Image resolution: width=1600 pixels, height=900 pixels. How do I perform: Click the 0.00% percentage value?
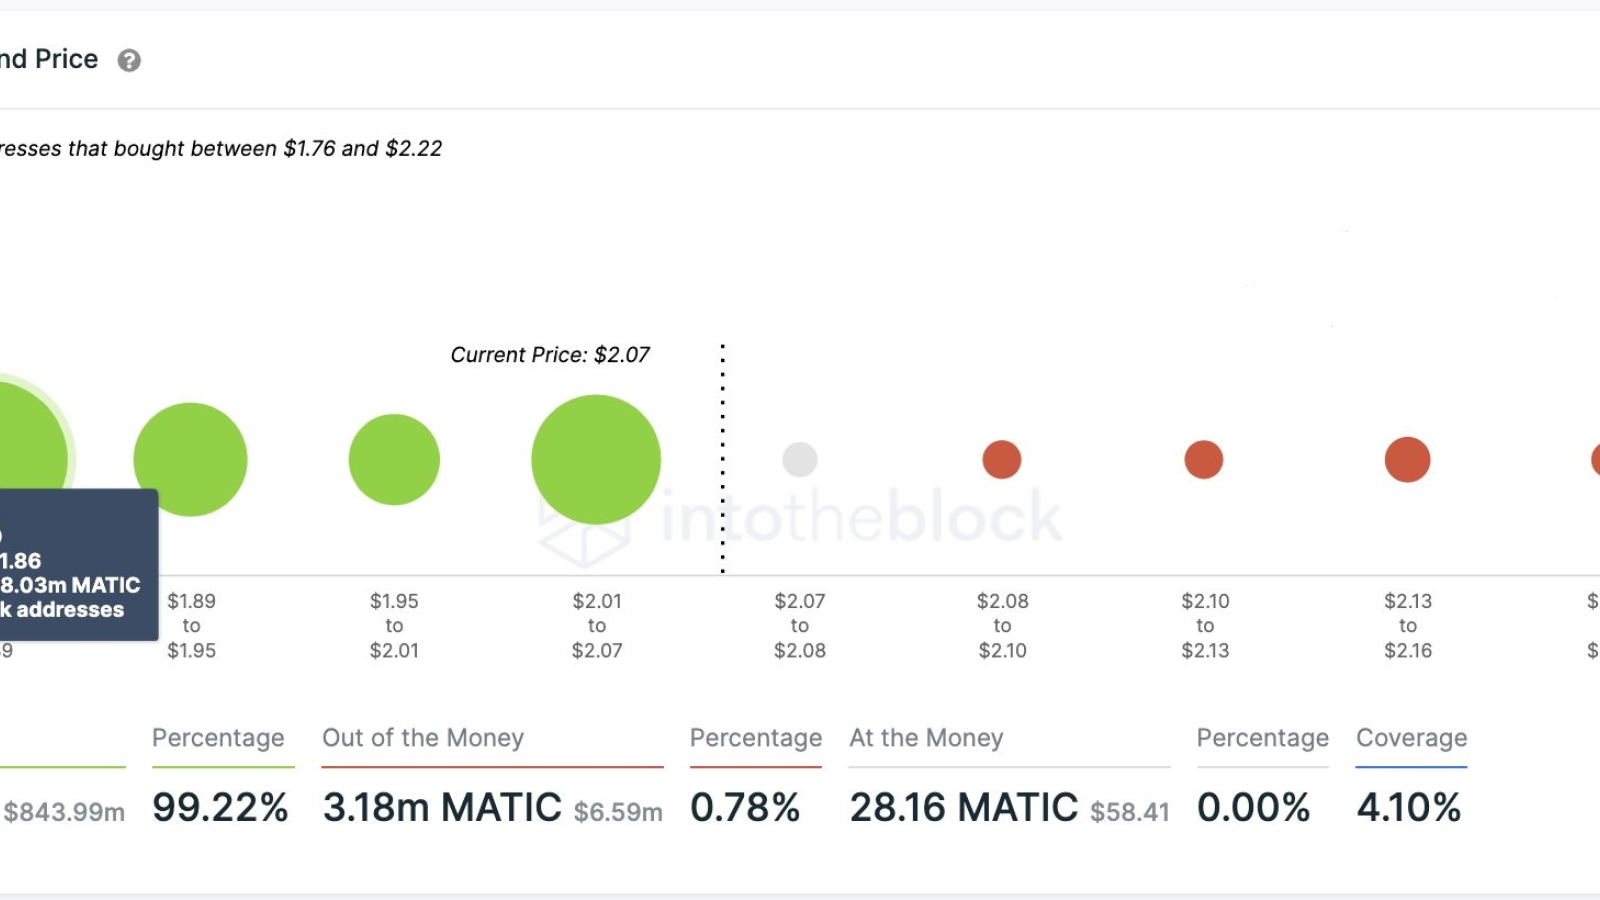(x=1254, y=808)
